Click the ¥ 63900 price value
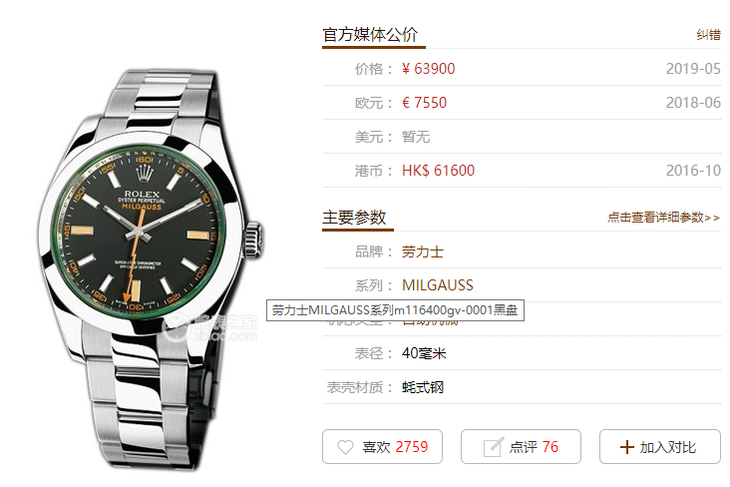This screenshot has height=487, width=730. (x=428, y=69)
